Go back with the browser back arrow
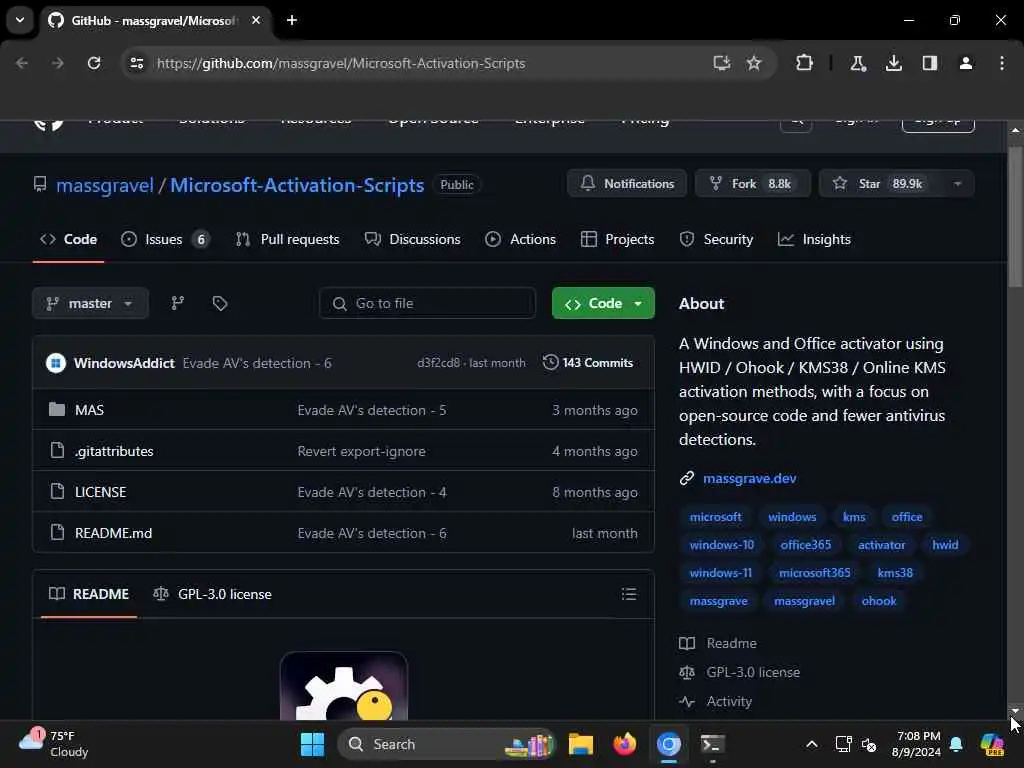1024x768 pixels. pyautogui.click(x=22, y=63)
